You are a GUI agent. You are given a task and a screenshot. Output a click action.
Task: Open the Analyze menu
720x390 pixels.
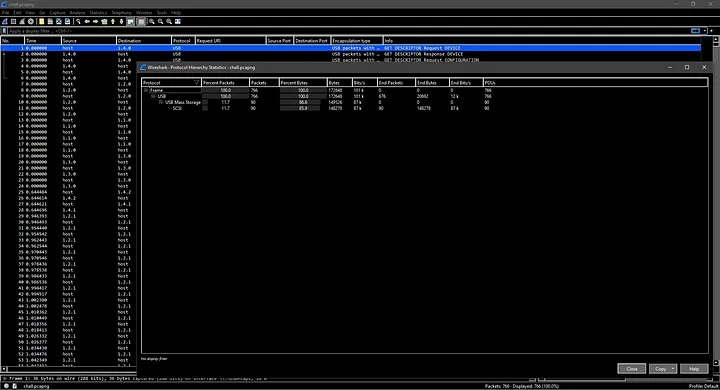77,13
